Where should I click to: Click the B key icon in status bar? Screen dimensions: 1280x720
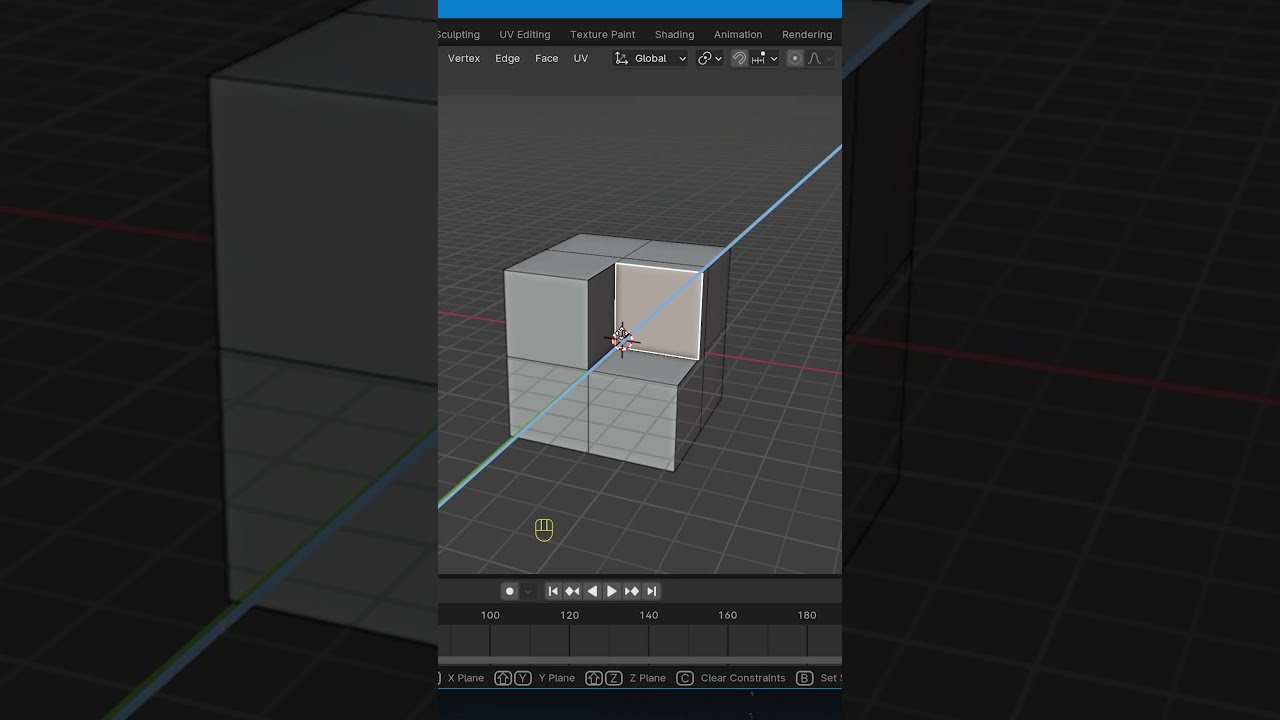pos(805,678)
